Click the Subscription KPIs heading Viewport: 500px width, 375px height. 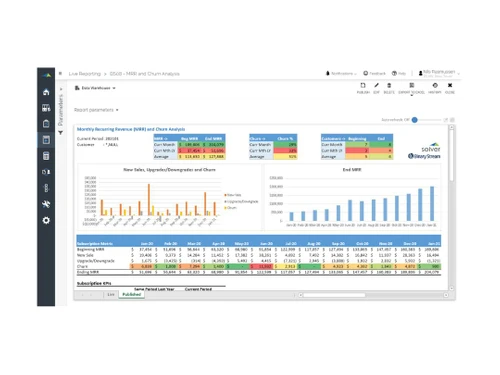(94, 283)
